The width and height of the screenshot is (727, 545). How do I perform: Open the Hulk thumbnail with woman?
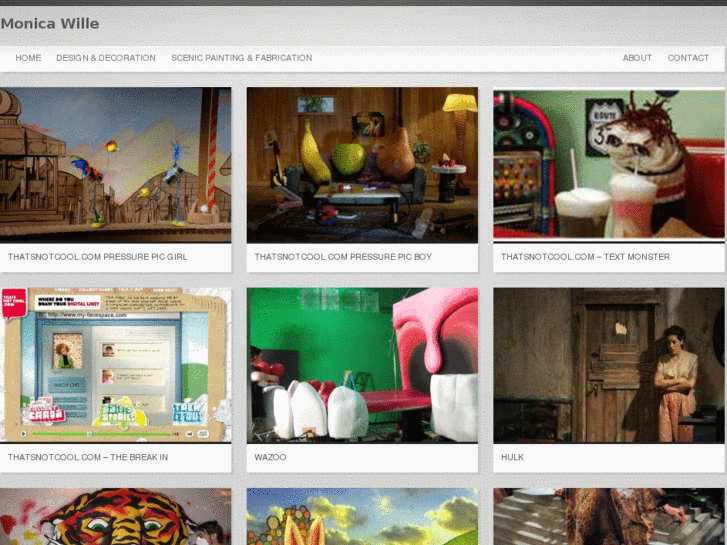[x=609, y=365]
